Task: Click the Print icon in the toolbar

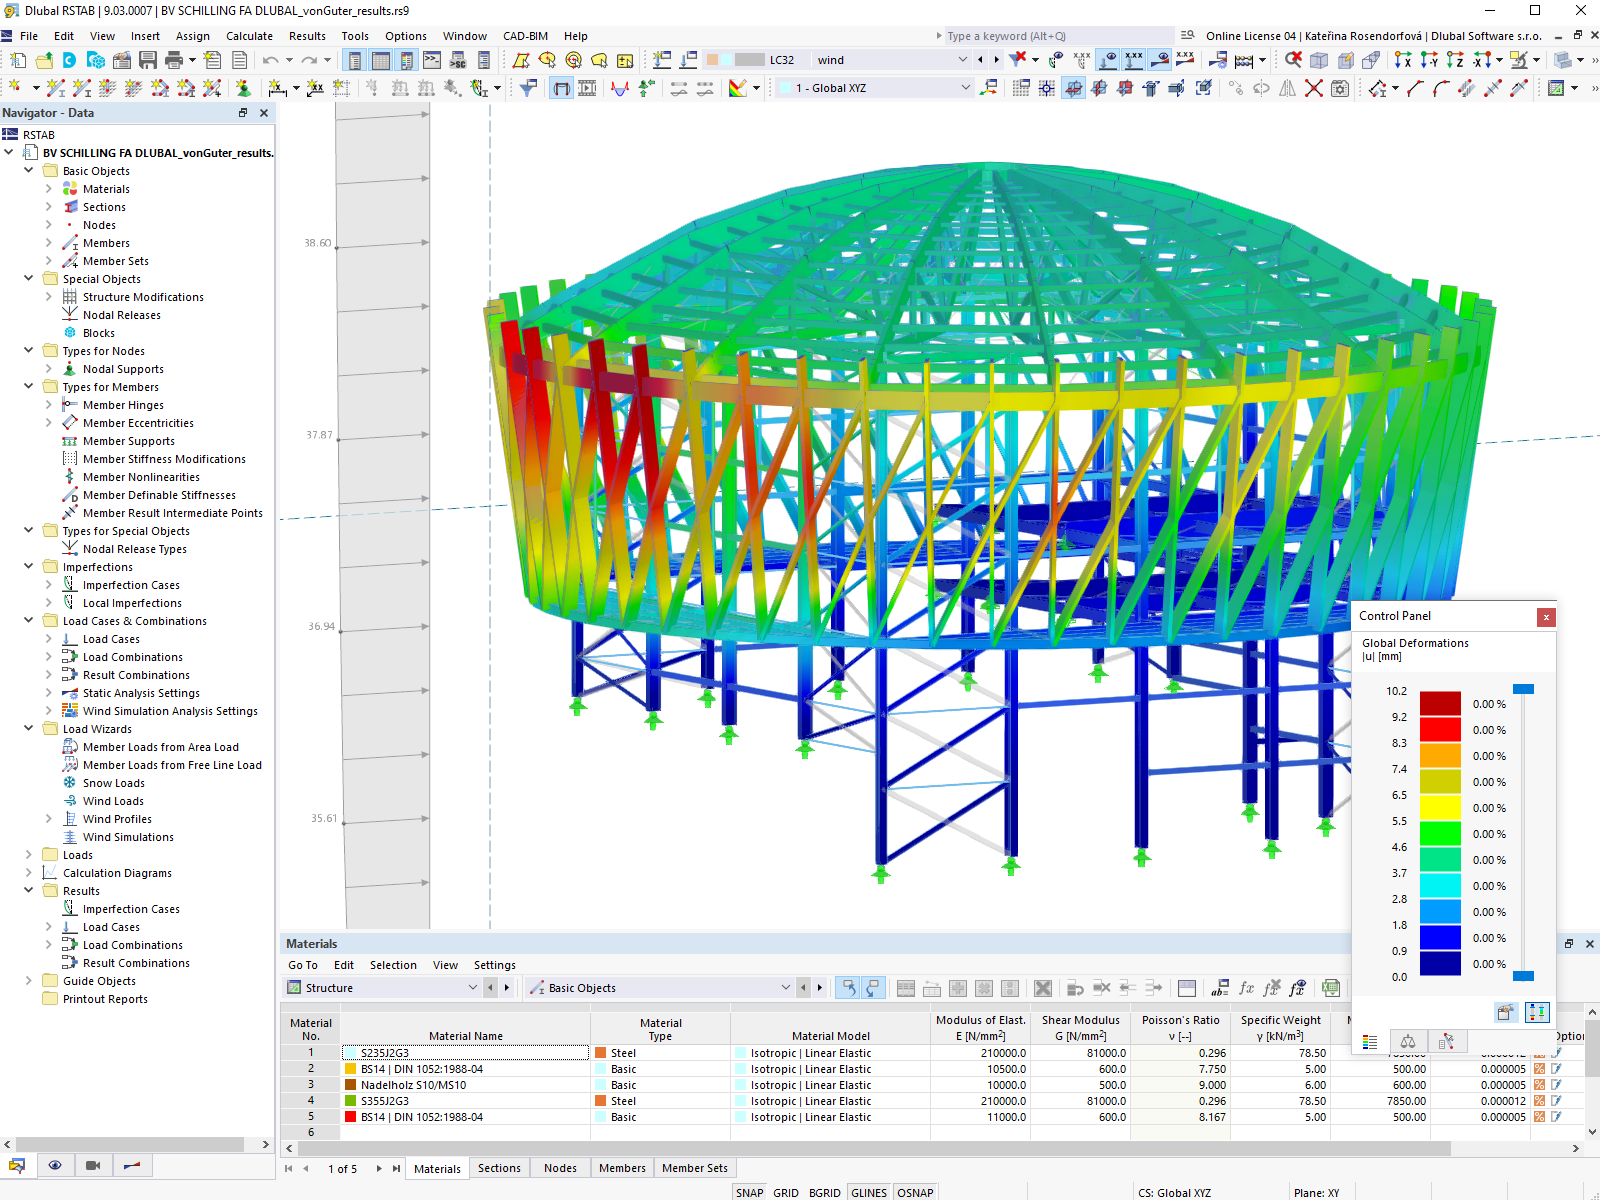Action: [174, 60]
